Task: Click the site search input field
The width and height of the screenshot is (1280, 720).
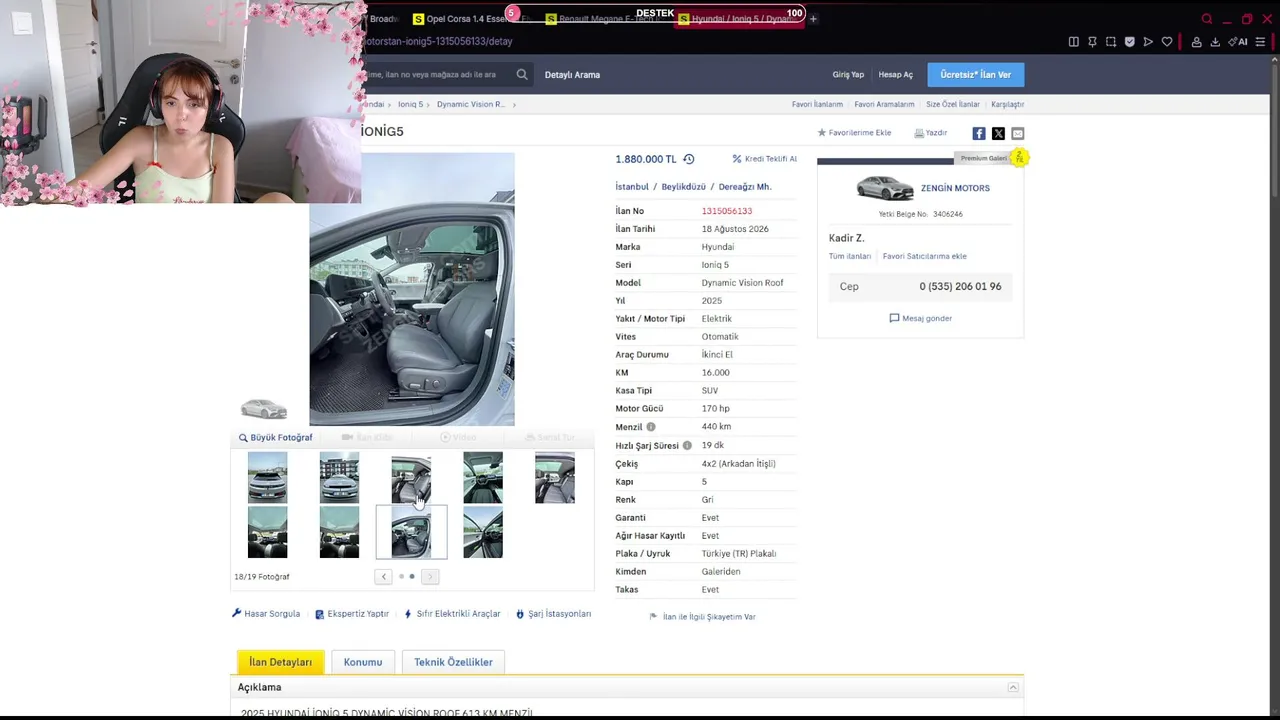Action: 436,74
